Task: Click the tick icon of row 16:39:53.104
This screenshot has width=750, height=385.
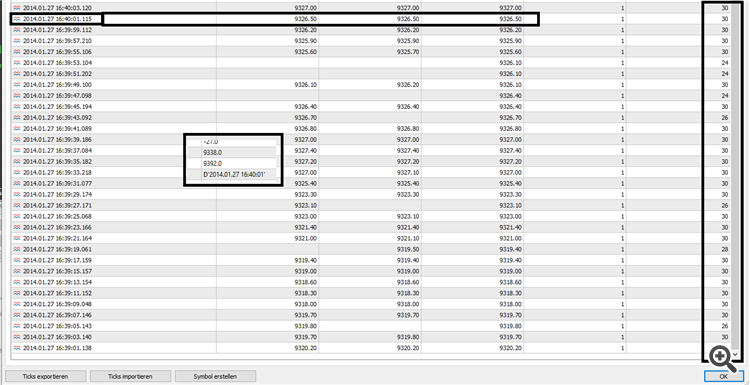Action: click(x=18, y=63)
